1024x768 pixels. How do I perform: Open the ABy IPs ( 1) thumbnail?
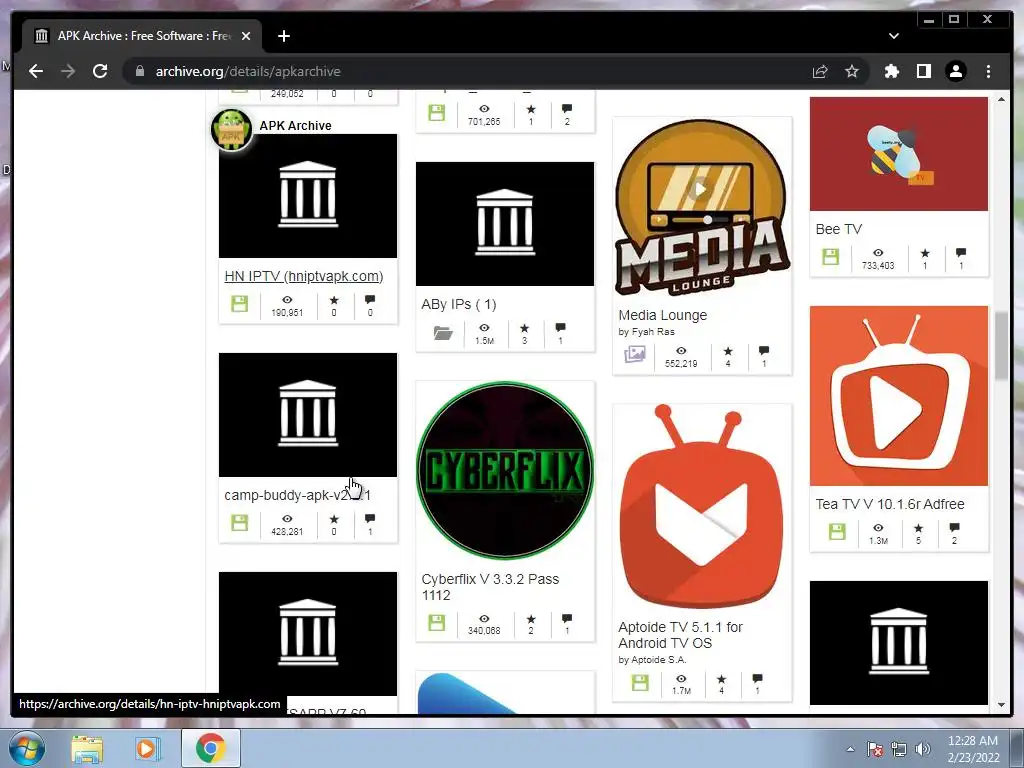[505, 224]
